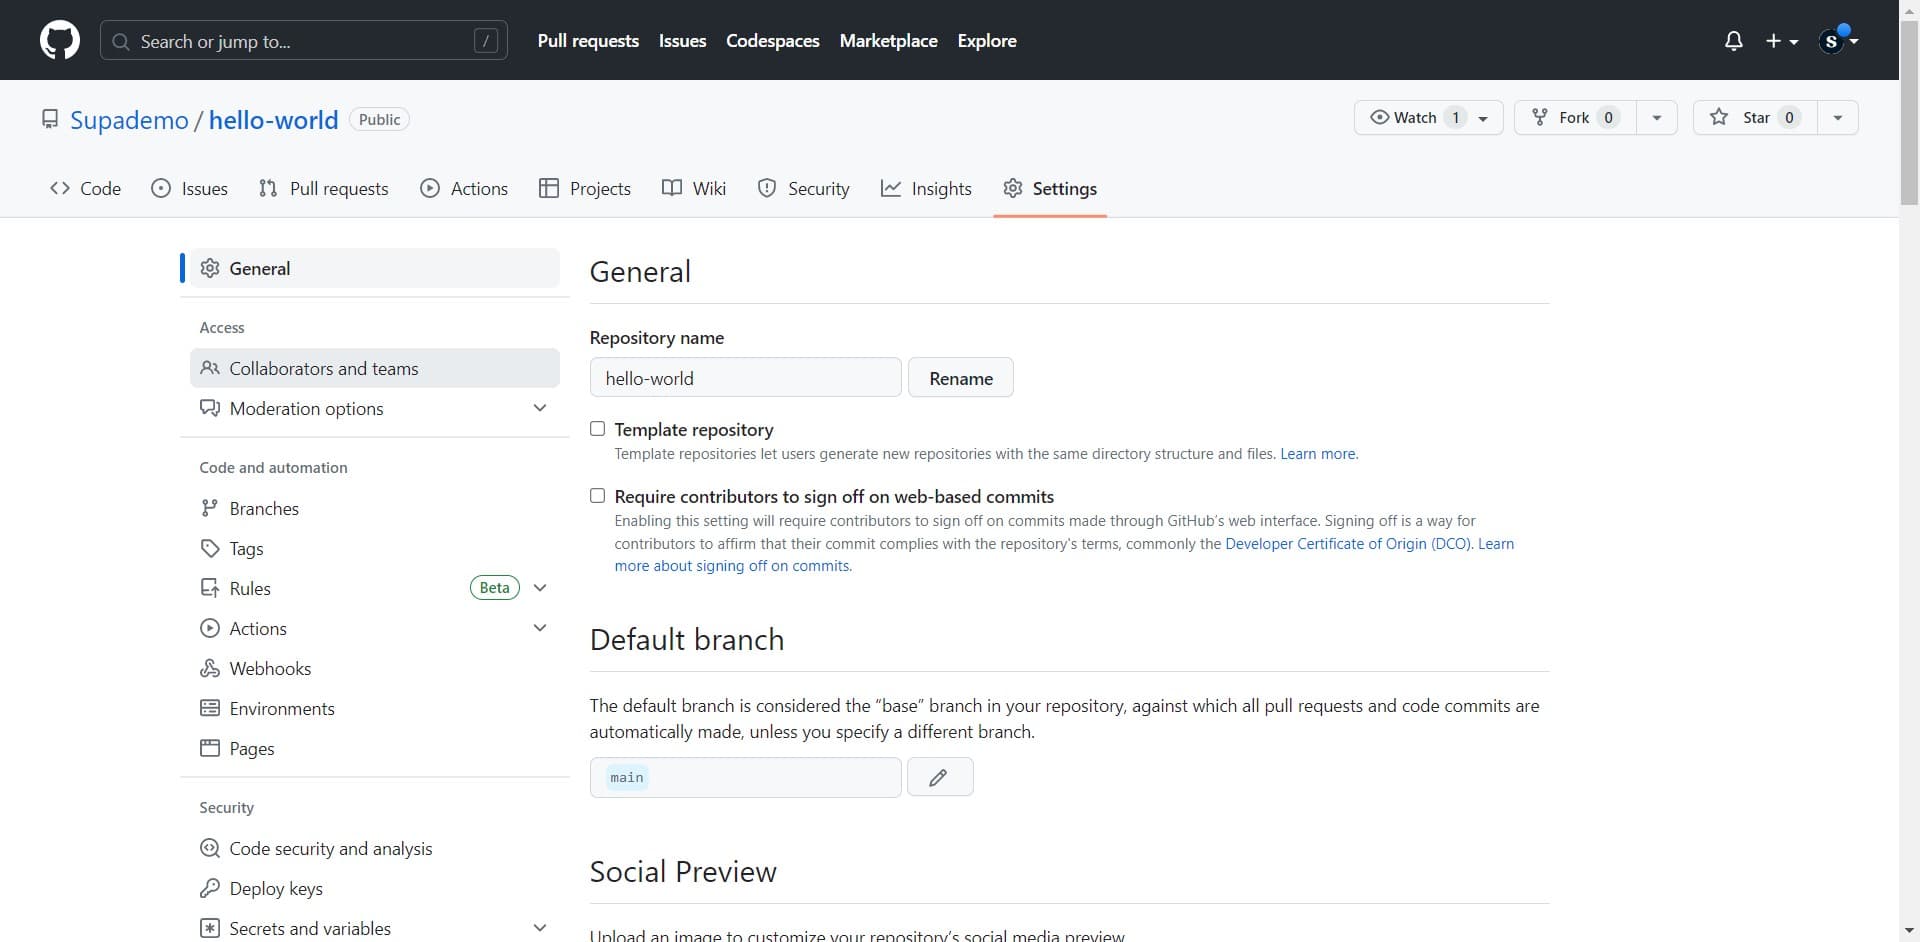This screenshot has width=1920, height=942.
Task: Click the pencil icon to switch default branch
Action: 939,777
